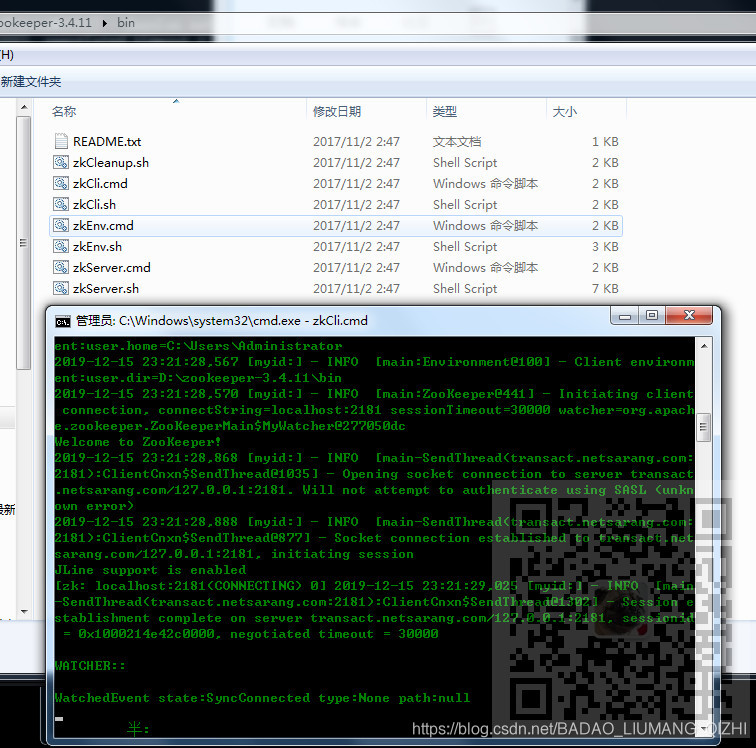Select the zkCli.sh file name

click(x=94, y=205)
